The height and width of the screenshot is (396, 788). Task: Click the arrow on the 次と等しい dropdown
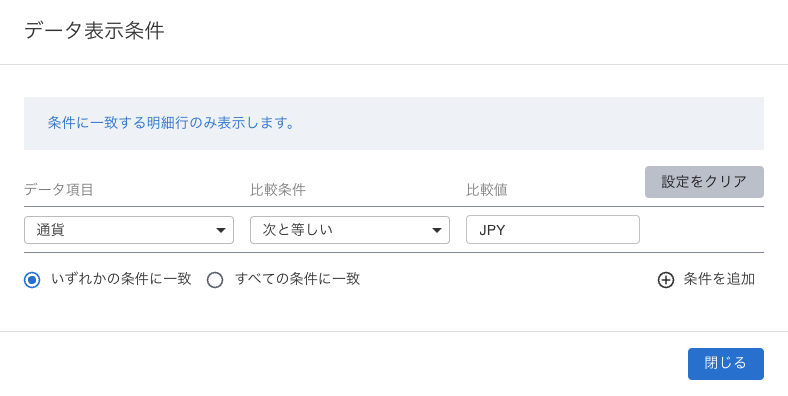437,230
